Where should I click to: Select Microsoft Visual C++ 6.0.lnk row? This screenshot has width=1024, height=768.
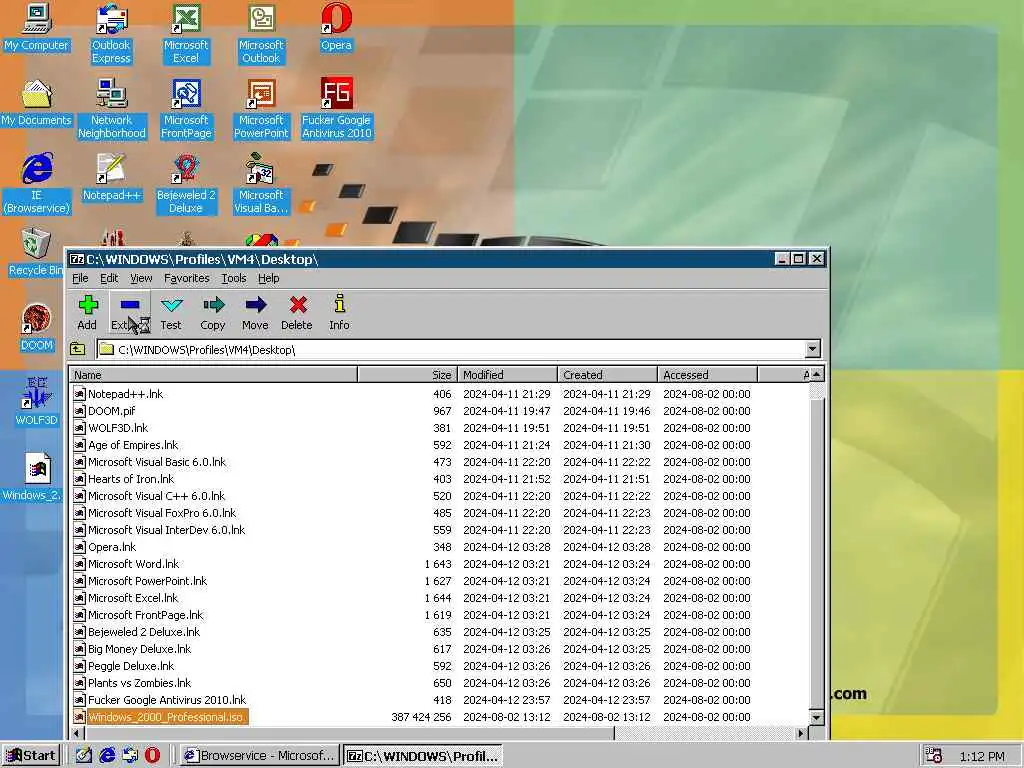[x=440, y=496]
